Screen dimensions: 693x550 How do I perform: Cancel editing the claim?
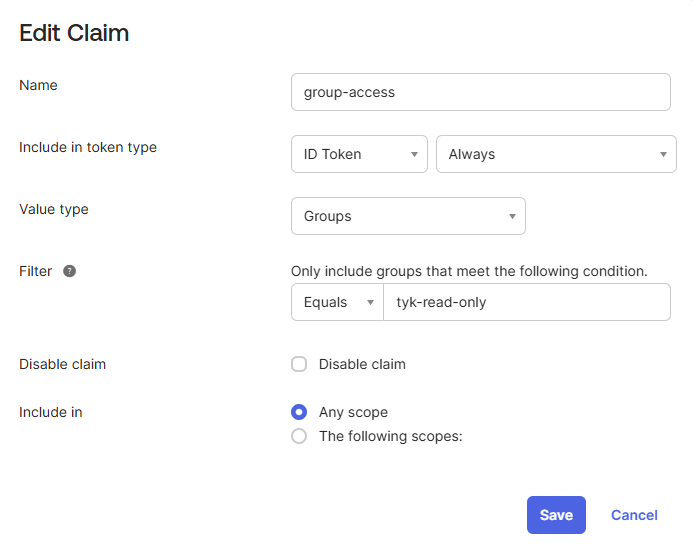(x=634, y=515)
